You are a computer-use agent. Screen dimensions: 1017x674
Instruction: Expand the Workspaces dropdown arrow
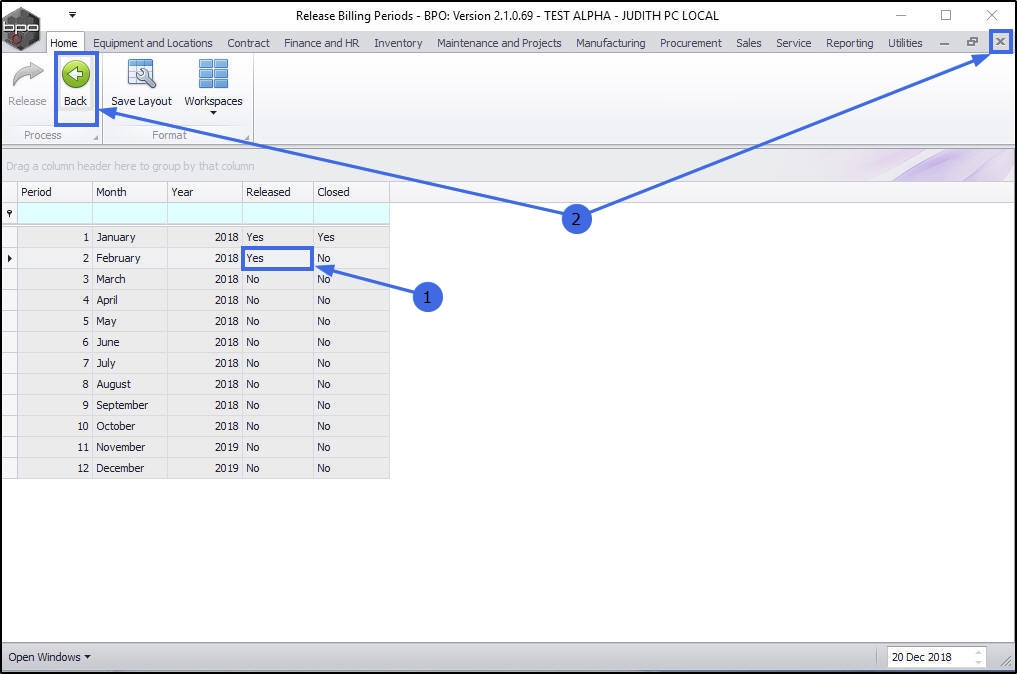pos(213,113)
